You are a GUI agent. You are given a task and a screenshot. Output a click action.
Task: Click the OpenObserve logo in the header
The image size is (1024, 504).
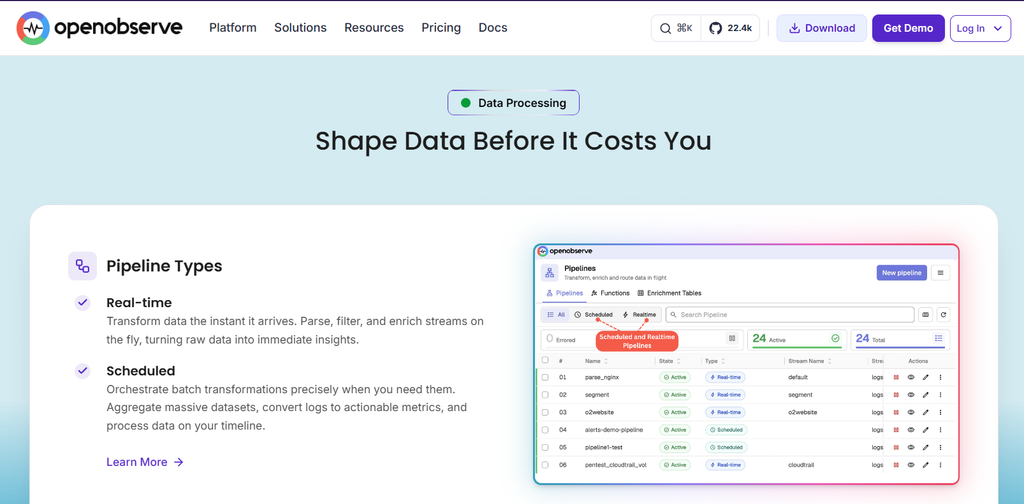[x=99, y=28]
